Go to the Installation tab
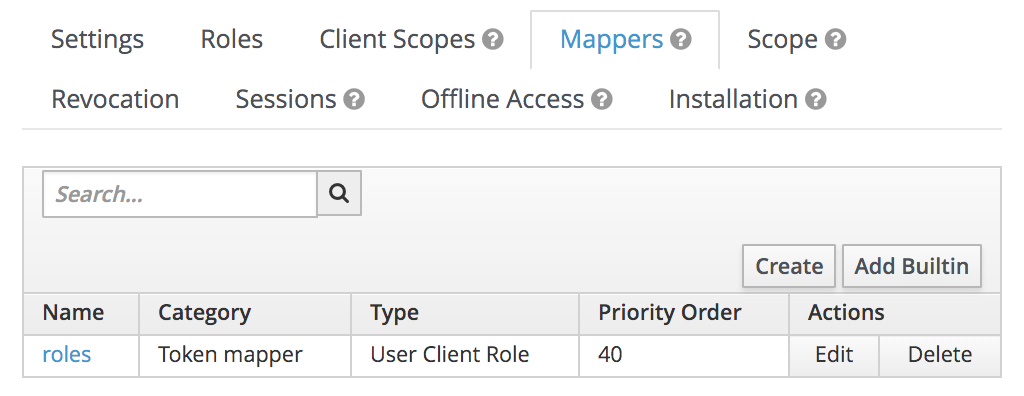This screenshot has height=396, width=1024. pyautogui.click(x=733, y=100)
